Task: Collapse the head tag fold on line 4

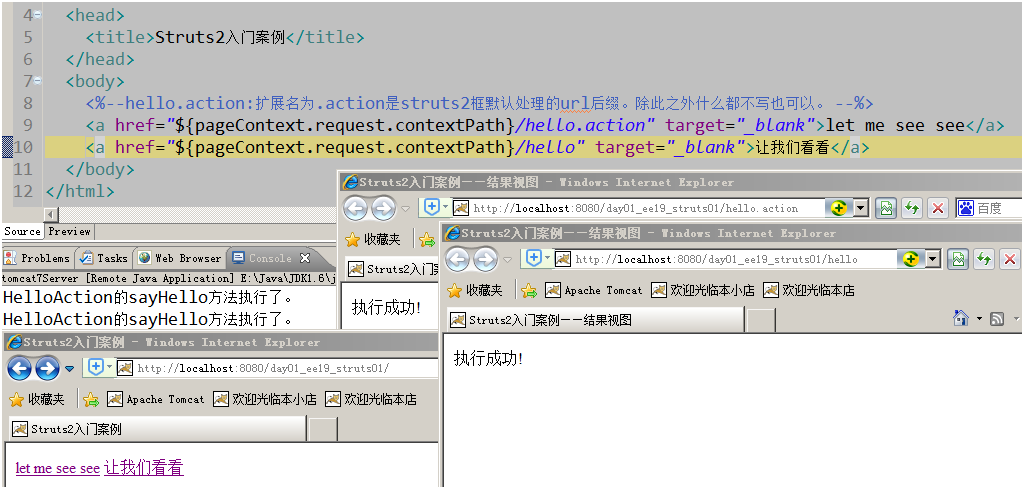Action: pyautogui.click(x=39, y=16)
